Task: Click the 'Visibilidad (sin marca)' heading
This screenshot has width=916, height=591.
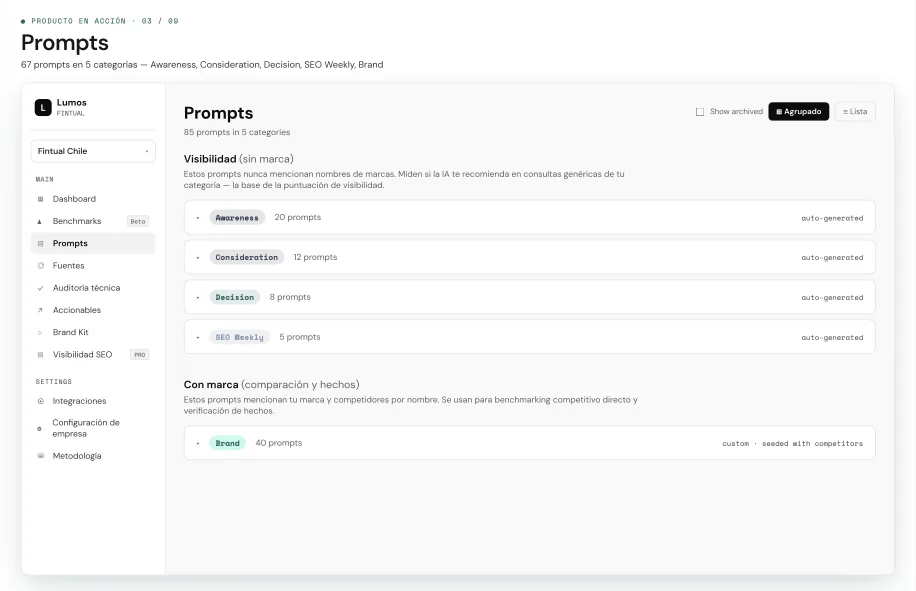Action: pos(238,159)
